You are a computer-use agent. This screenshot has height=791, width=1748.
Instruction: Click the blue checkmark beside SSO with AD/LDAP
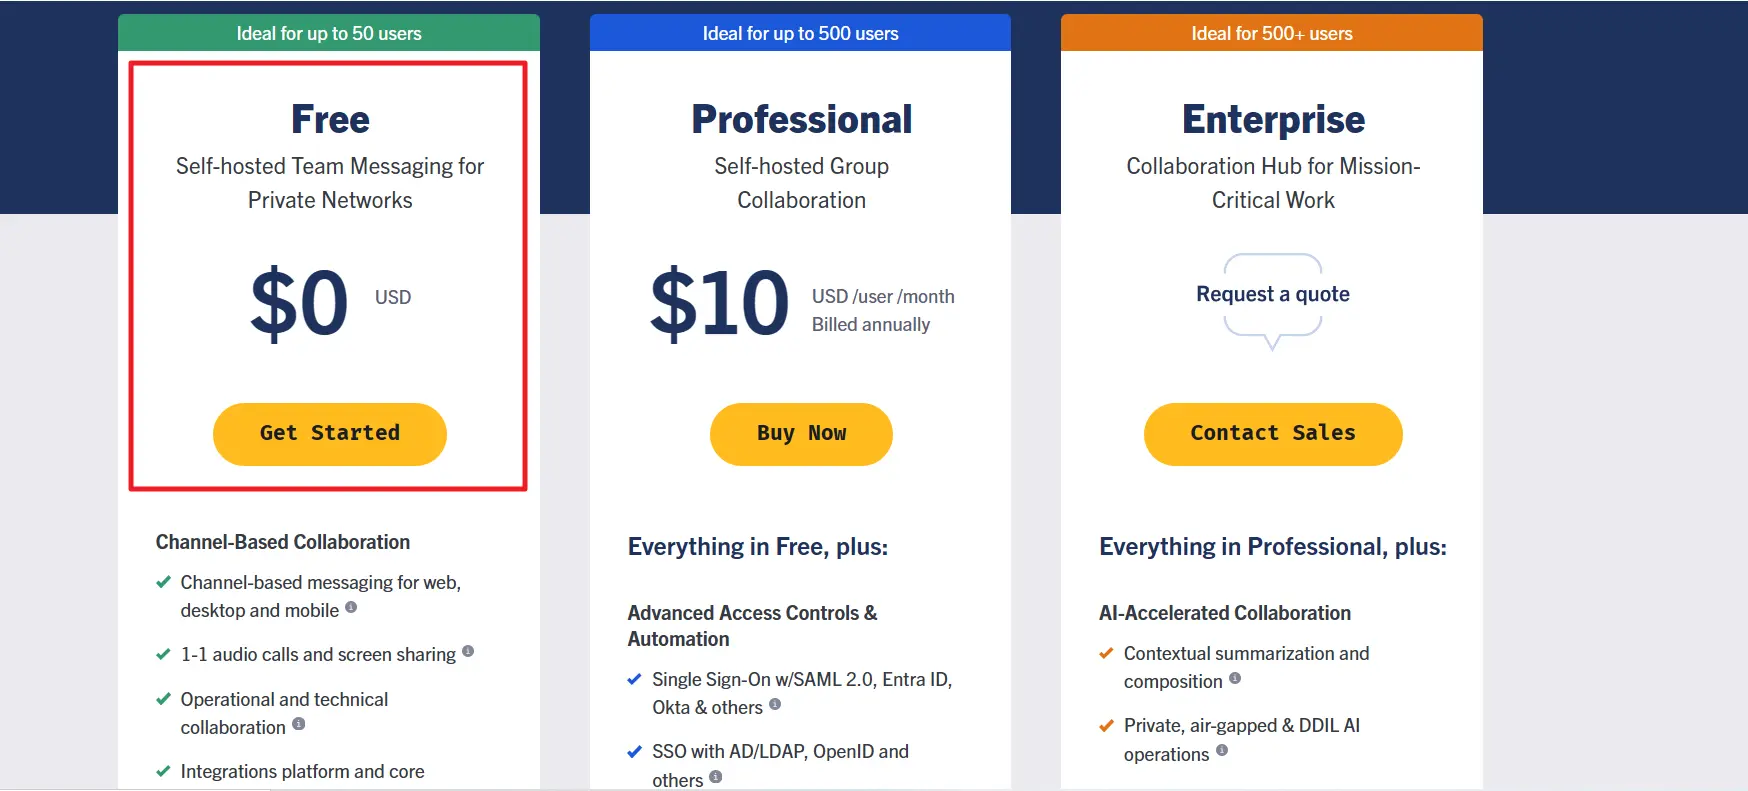tap(634, 751)
